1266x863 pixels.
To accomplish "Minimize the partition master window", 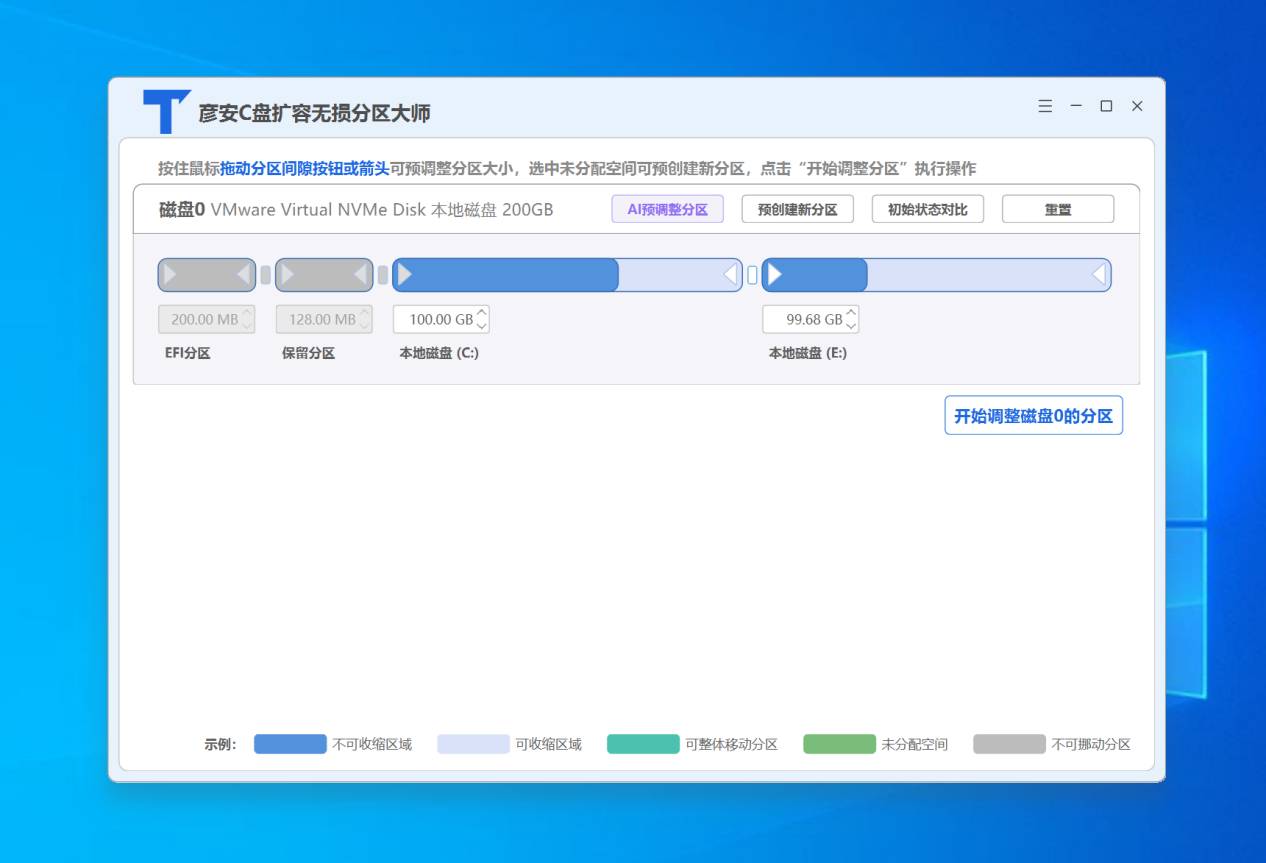I will coord(1076,106).
